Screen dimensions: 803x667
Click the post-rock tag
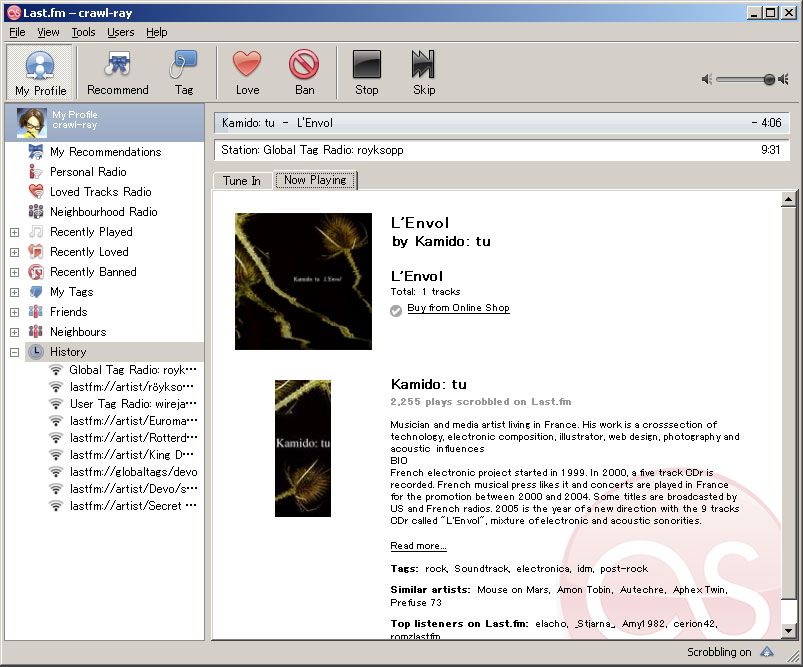tap(624, 569)
